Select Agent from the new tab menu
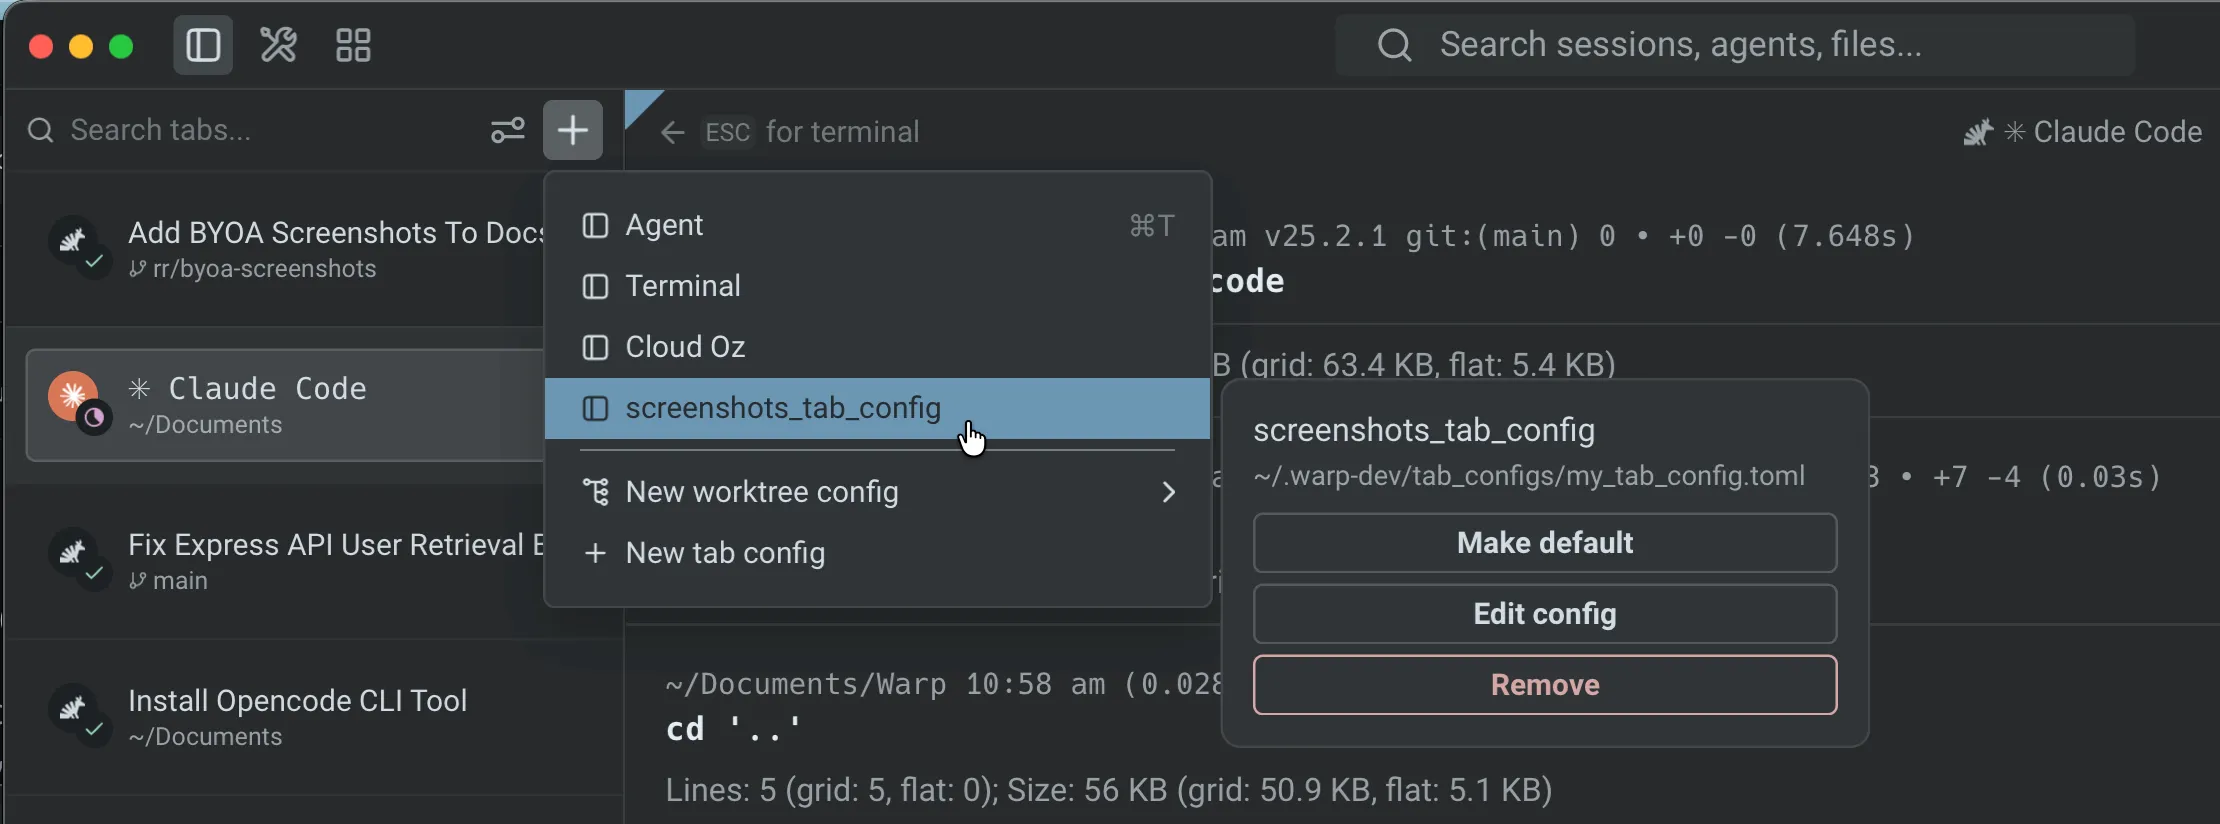 coord(878,225)
